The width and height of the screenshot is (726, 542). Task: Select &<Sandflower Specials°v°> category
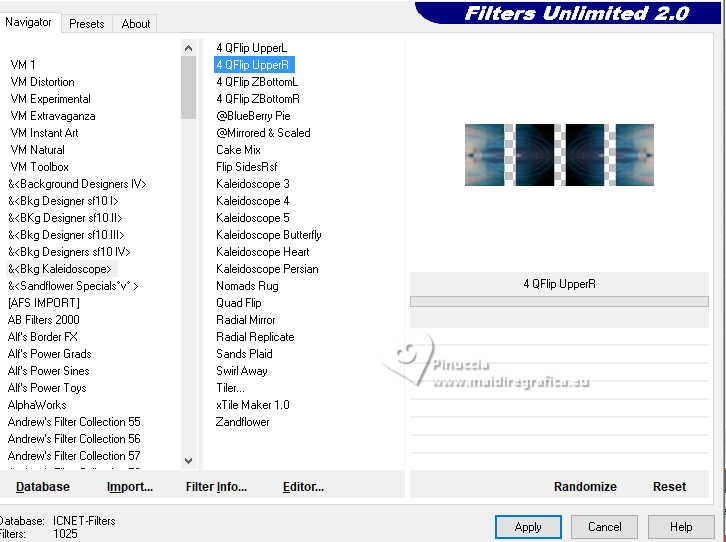[x=73, y=286]
